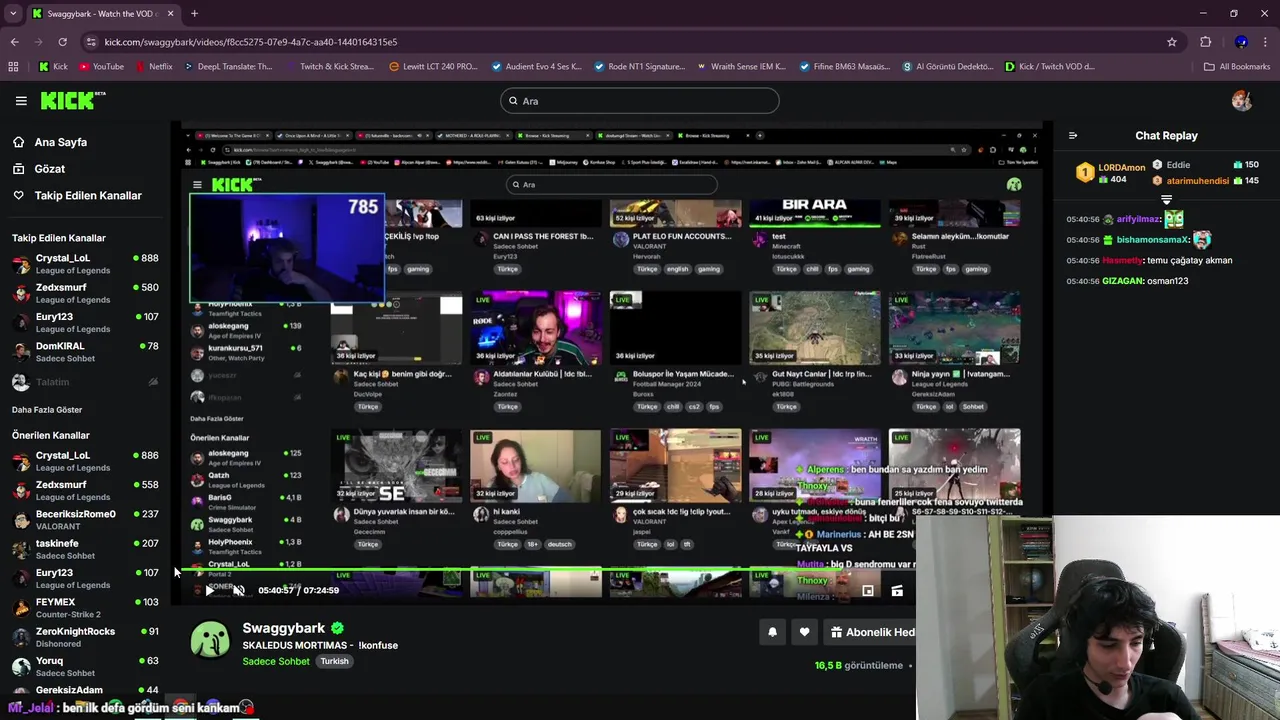Viewport: 1280px width, 720px height.
Task: Open the Netflix bookmark
Action: 152,67
